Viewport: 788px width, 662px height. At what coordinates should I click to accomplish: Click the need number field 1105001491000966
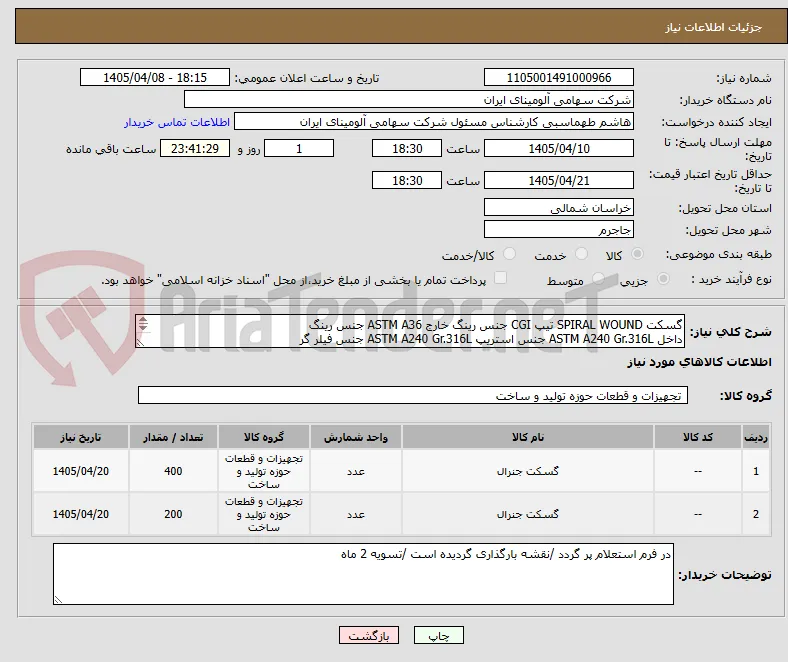pyautogui.click(x=559, y=77)
